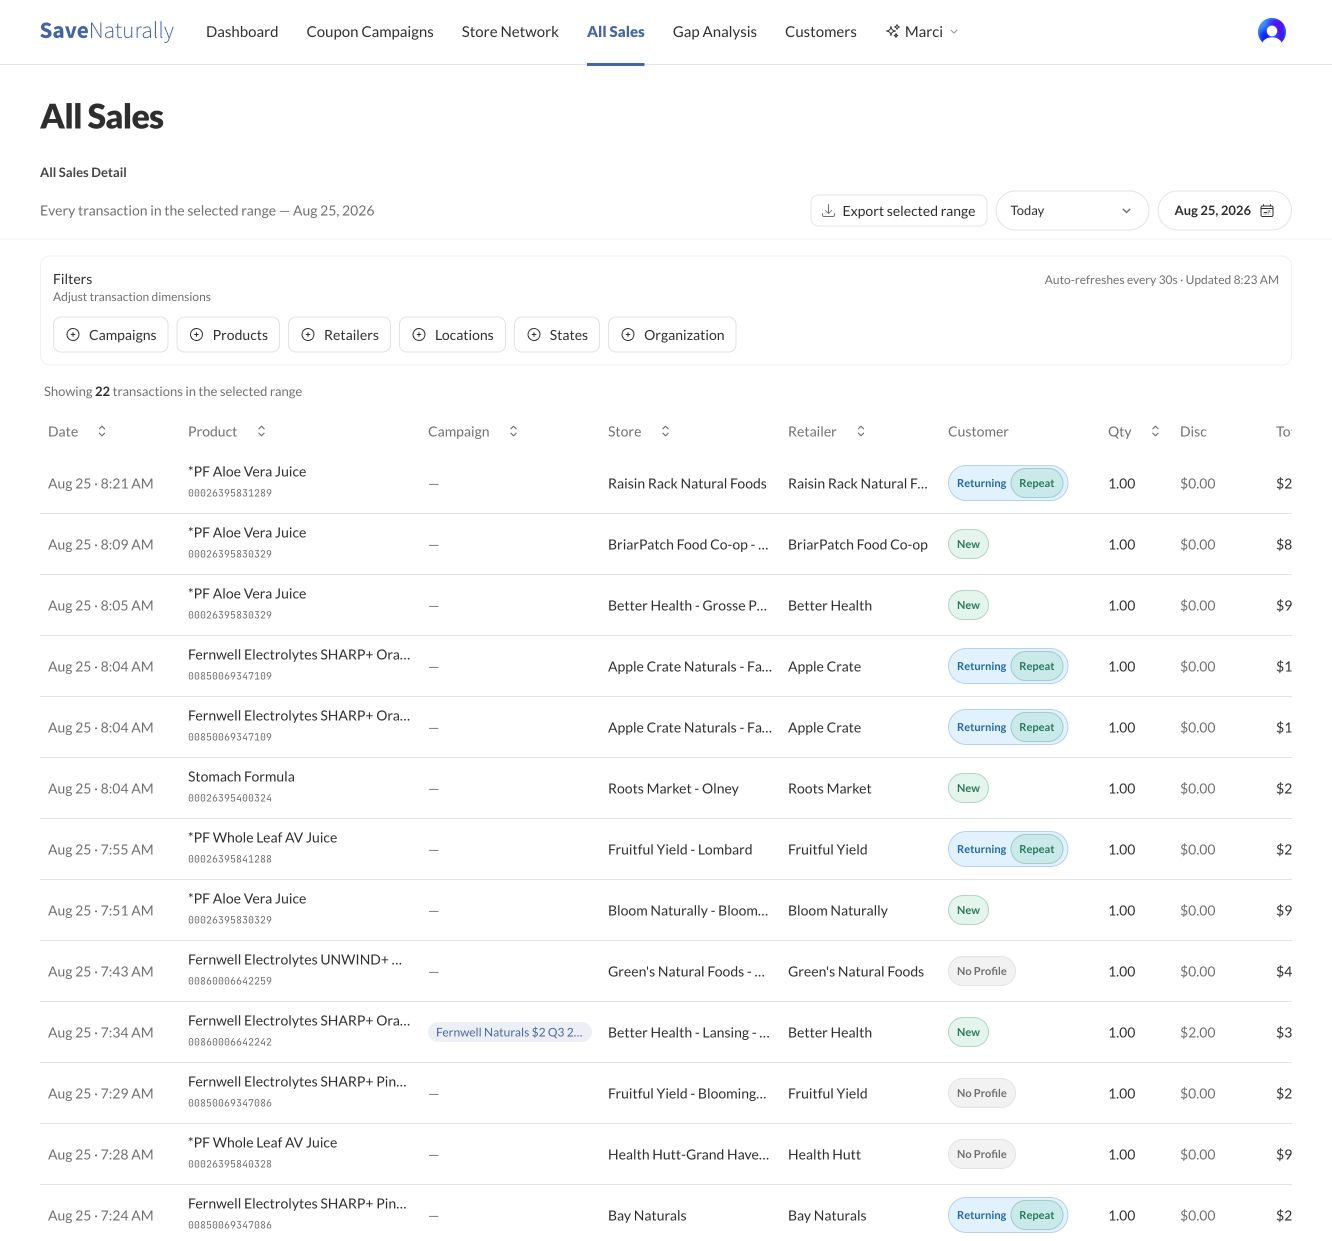1332x1241 pixels.
Task: Click Fruitful Yield - Lombard store cell
Action: pos(680,850)
